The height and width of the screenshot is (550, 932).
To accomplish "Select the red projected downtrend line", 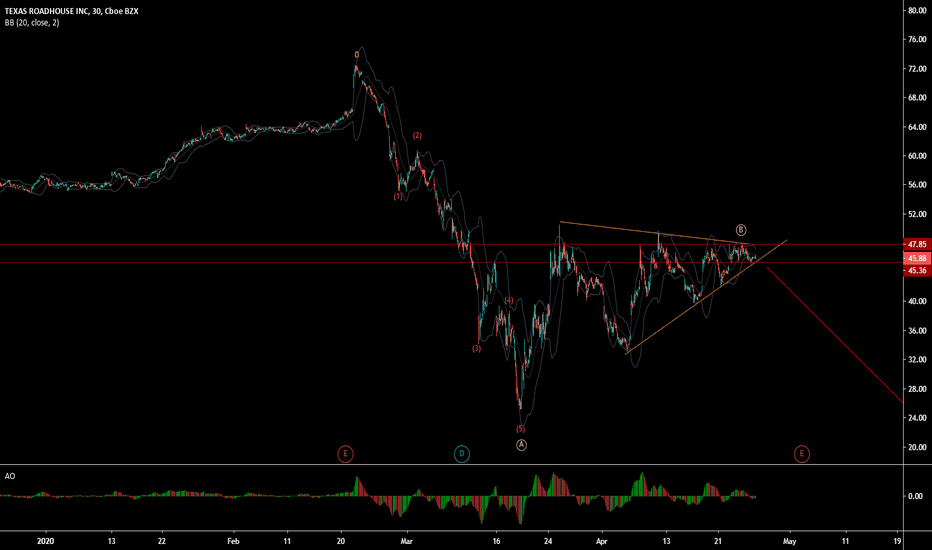I will point(835,335).
